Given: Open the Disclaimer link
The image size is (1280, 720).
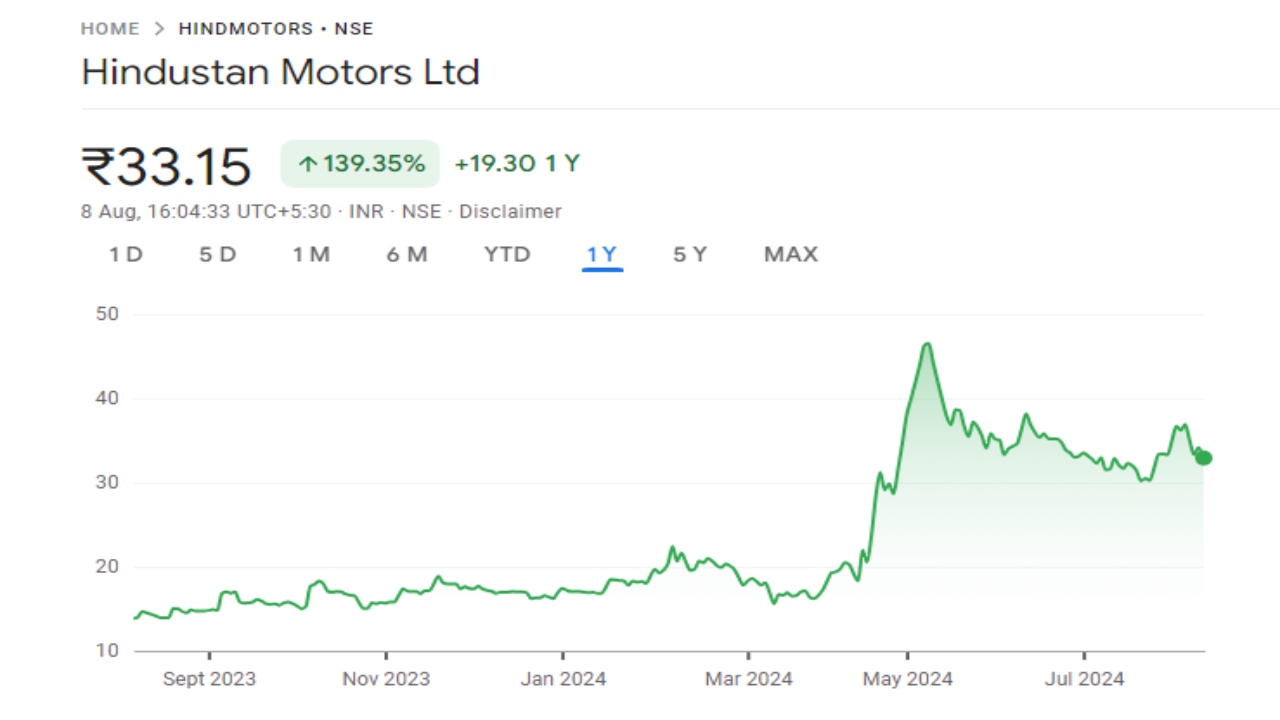Looking at the screenshot, I should tap(510, 212).
